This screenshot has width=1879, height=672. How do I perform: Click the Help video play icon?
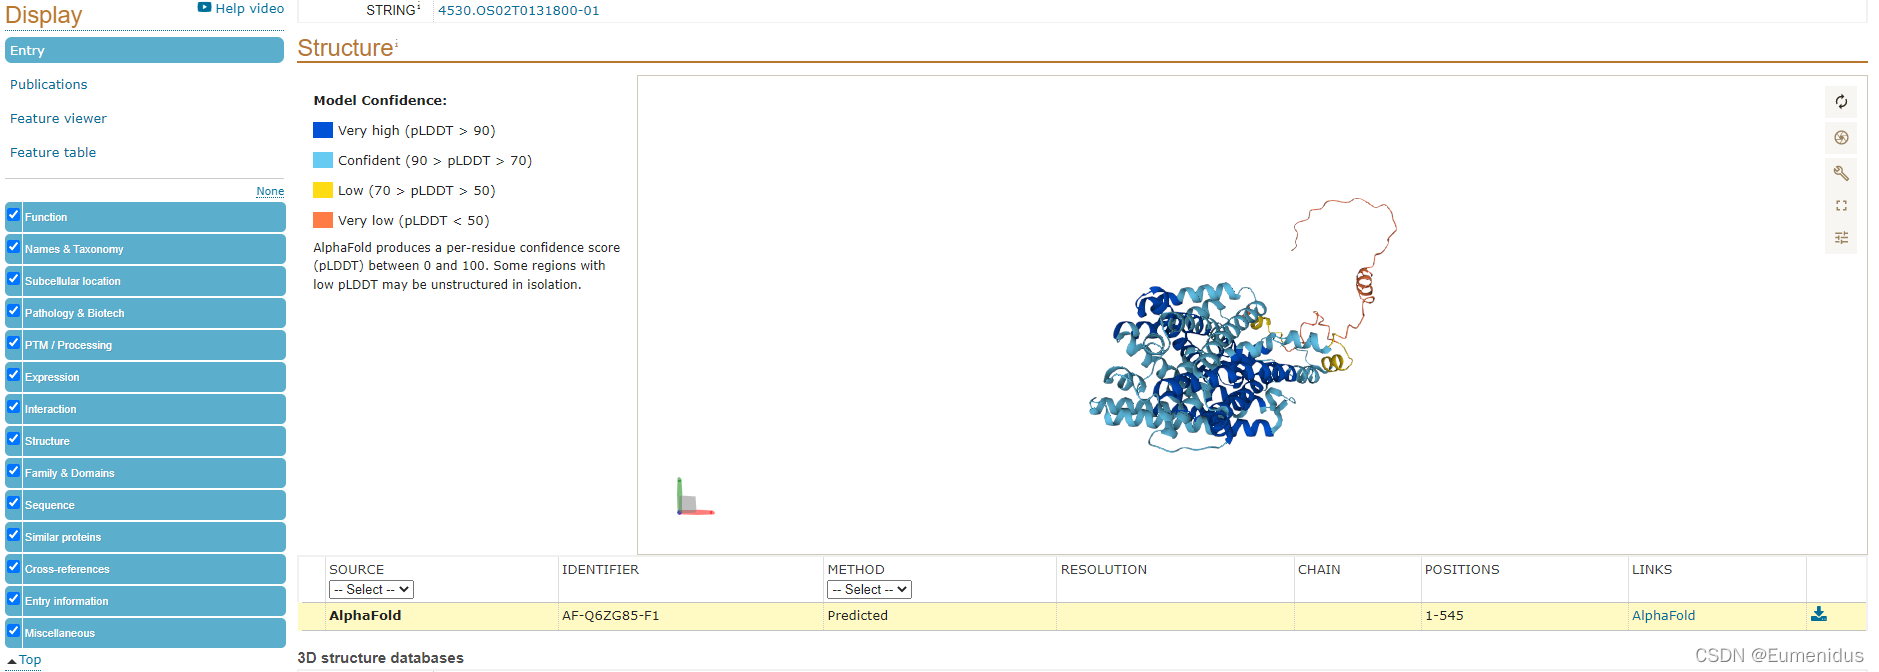point(204,7)
